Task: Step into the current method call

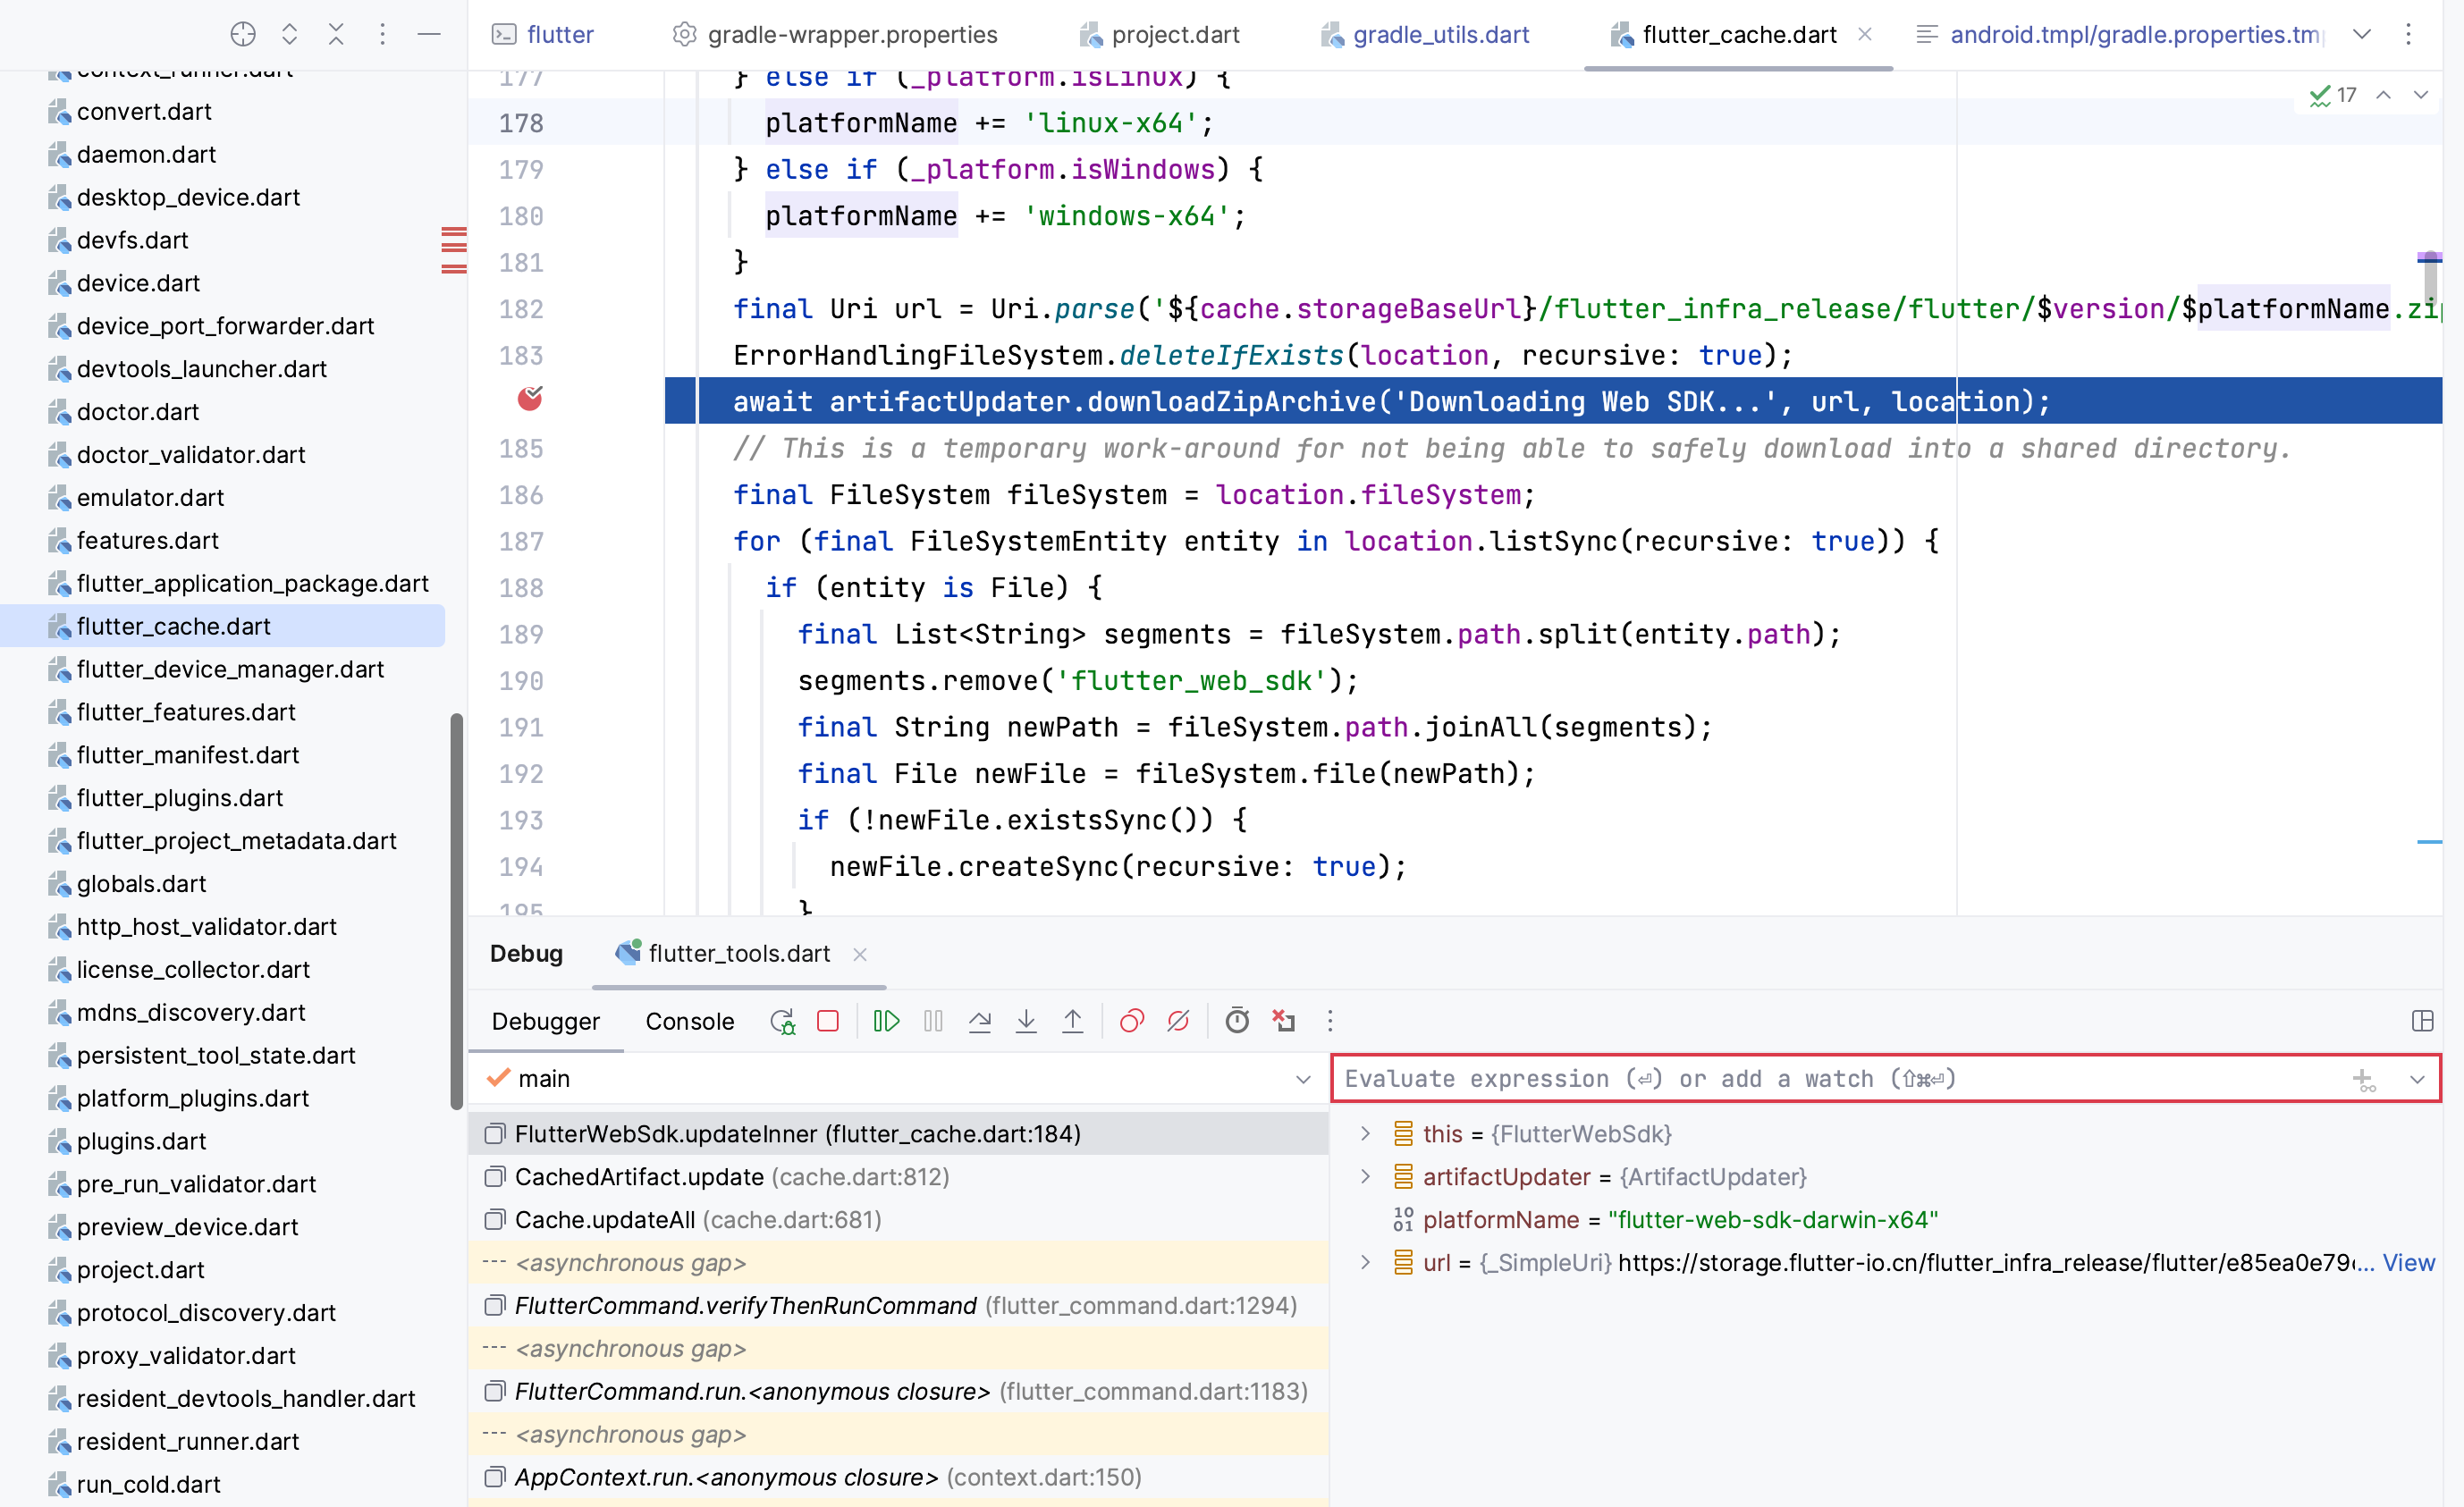Action: (x=1026, y=1021)
